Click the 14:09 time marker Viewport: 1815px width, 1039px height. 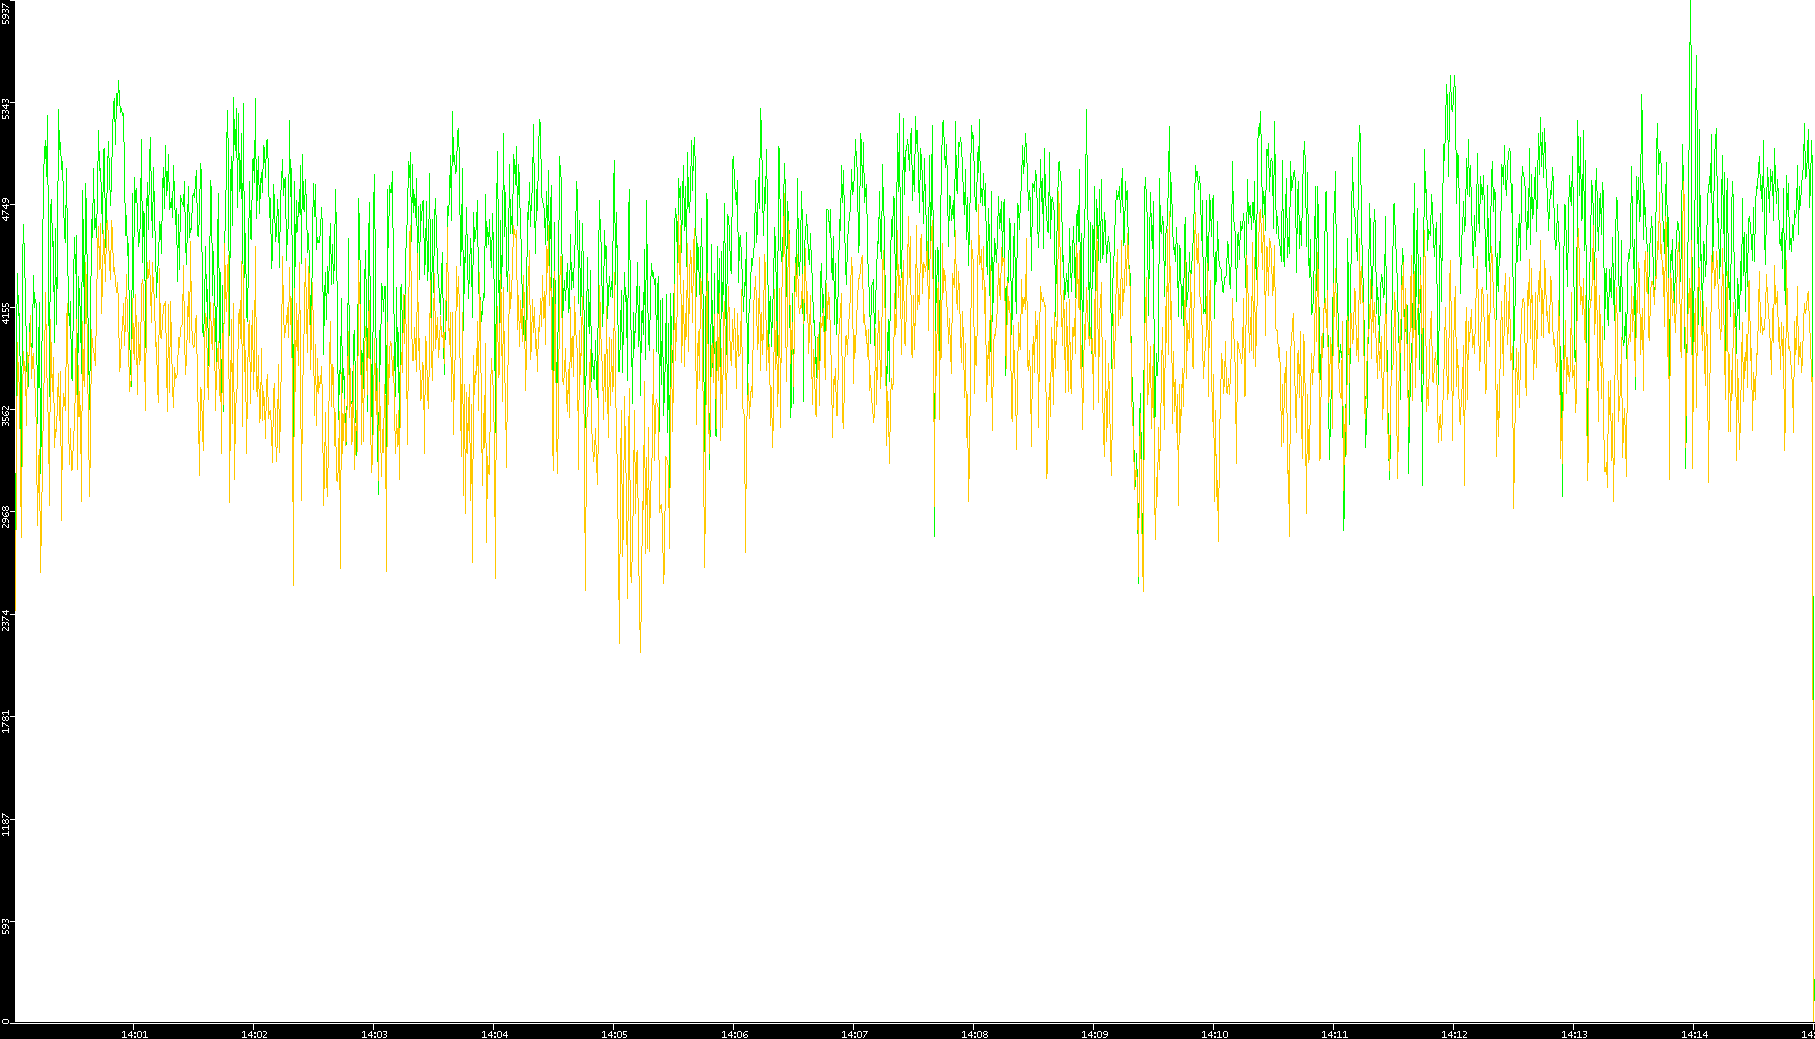pyautogui.click(x=1094, y=1033)
